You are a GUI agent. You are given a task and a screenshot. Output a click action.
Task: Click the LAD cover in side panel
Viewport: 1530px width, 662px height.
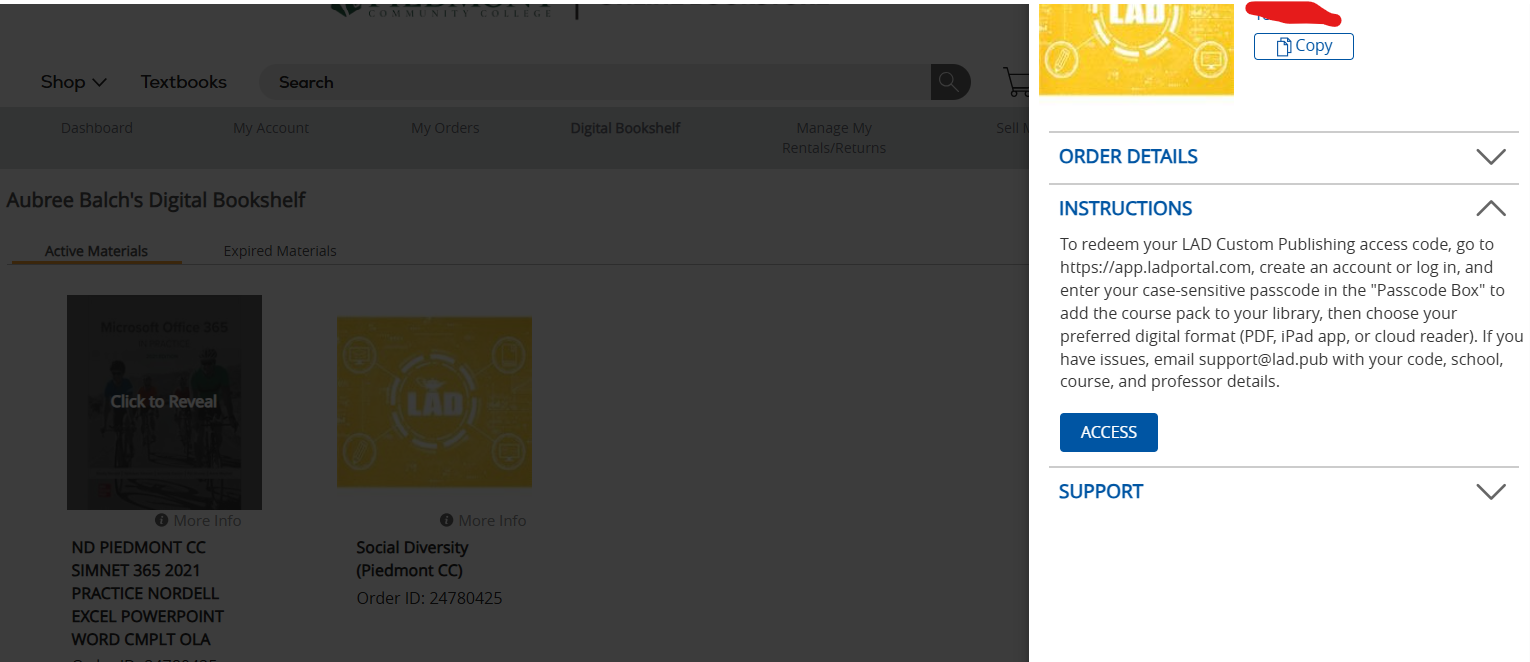point(1136,48)
